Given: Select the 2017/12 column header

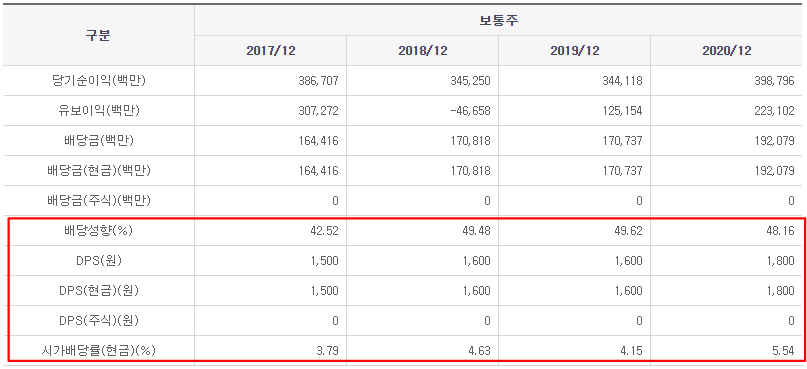Looking at the screenshot, I should [271, 51].
